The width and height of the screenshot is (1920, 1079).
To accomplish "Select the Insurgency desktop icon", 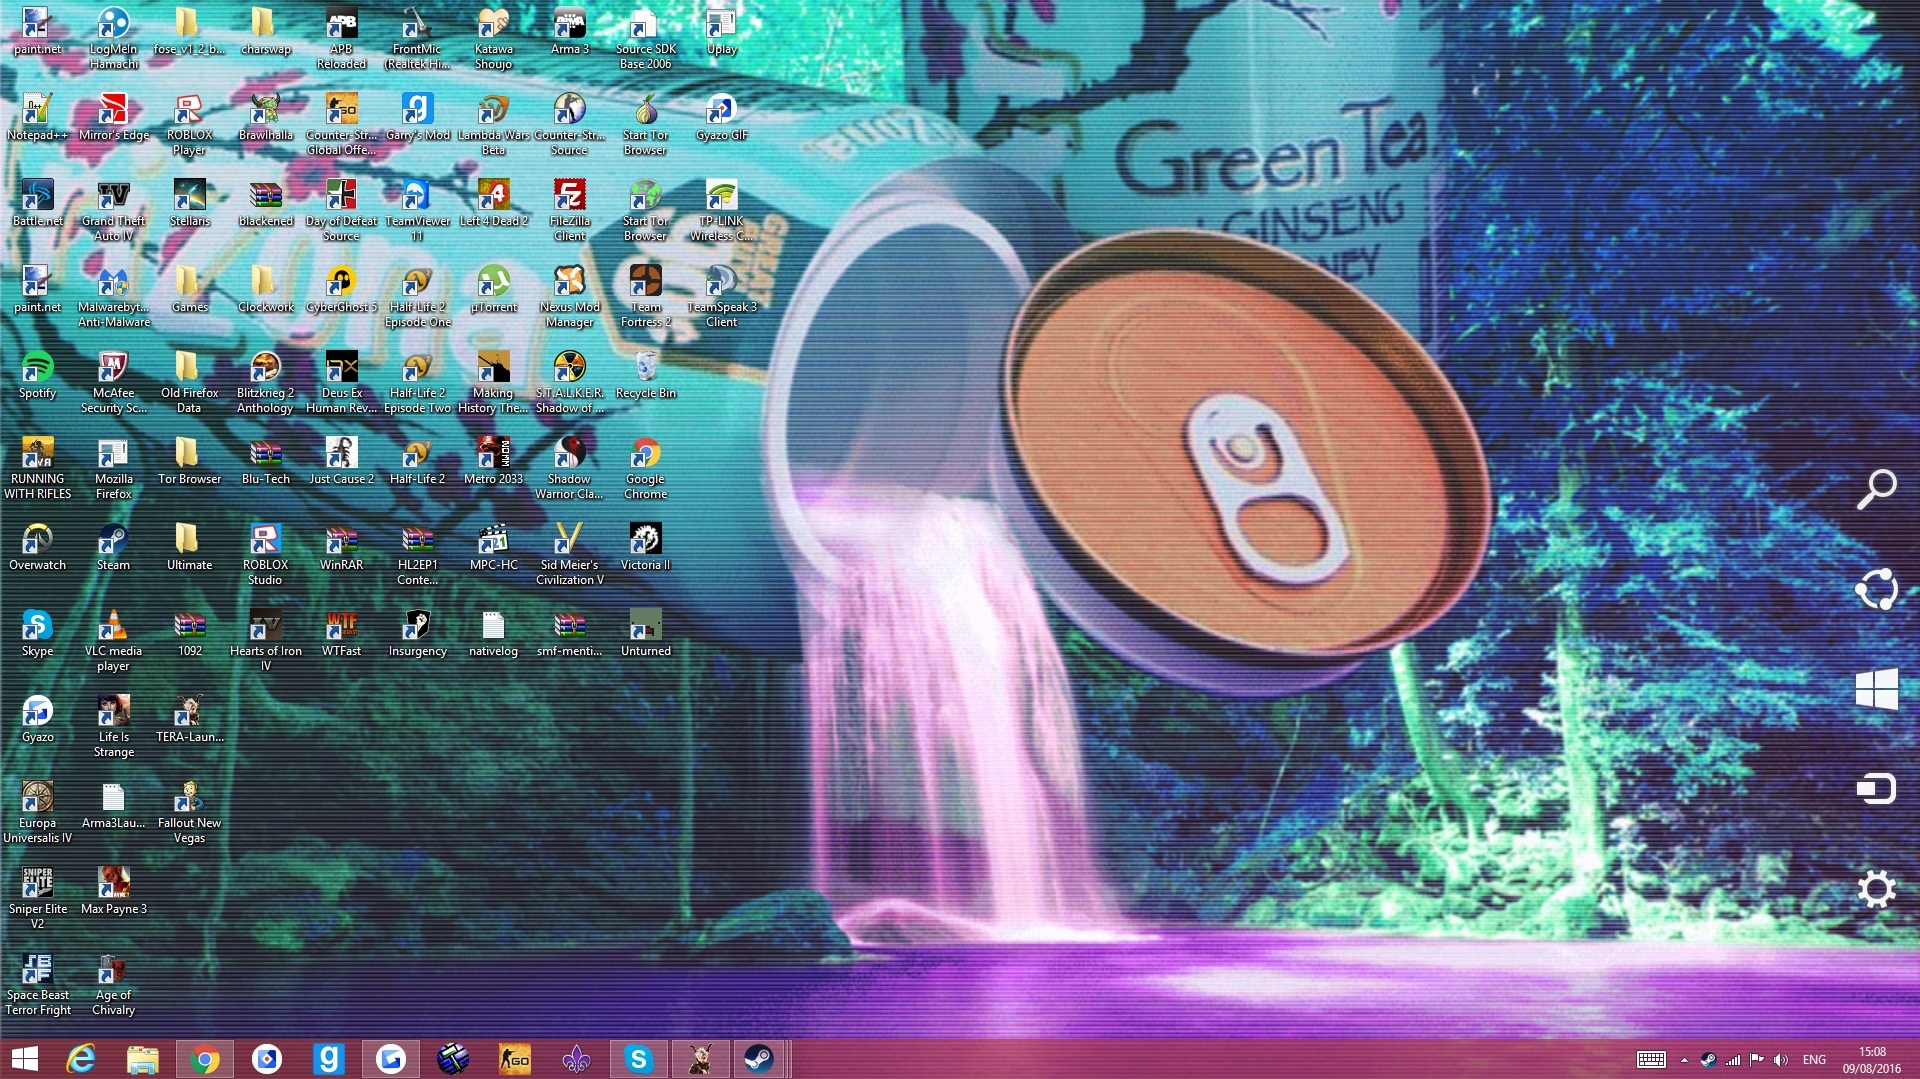I will coord(418,633).
